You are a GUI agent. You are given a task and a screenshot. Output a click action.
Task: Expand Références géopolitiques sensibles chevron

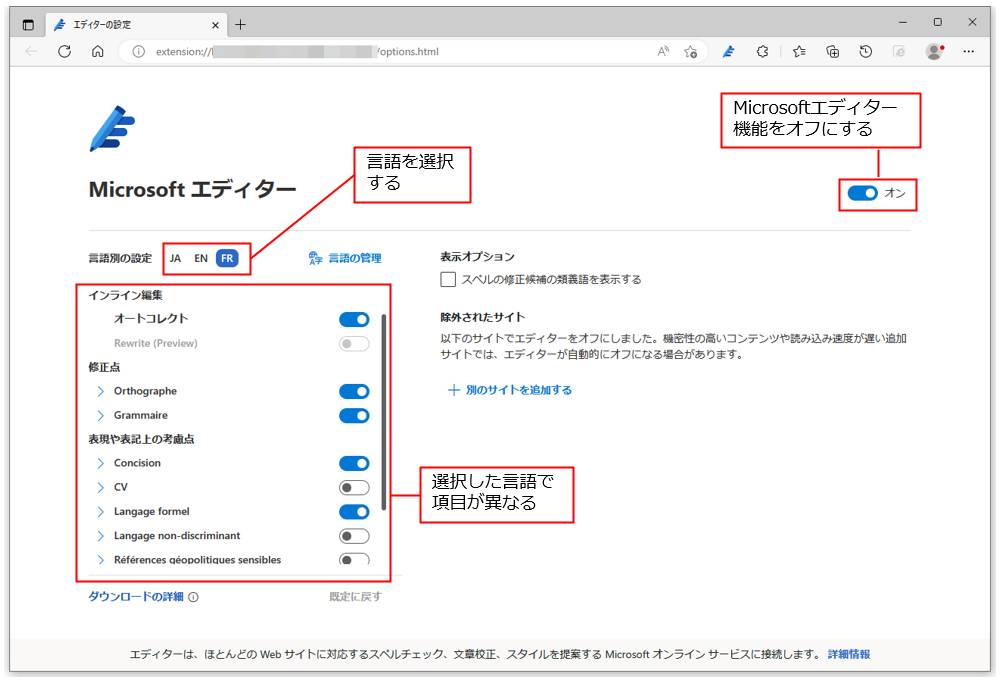click(x=100, y=560)
